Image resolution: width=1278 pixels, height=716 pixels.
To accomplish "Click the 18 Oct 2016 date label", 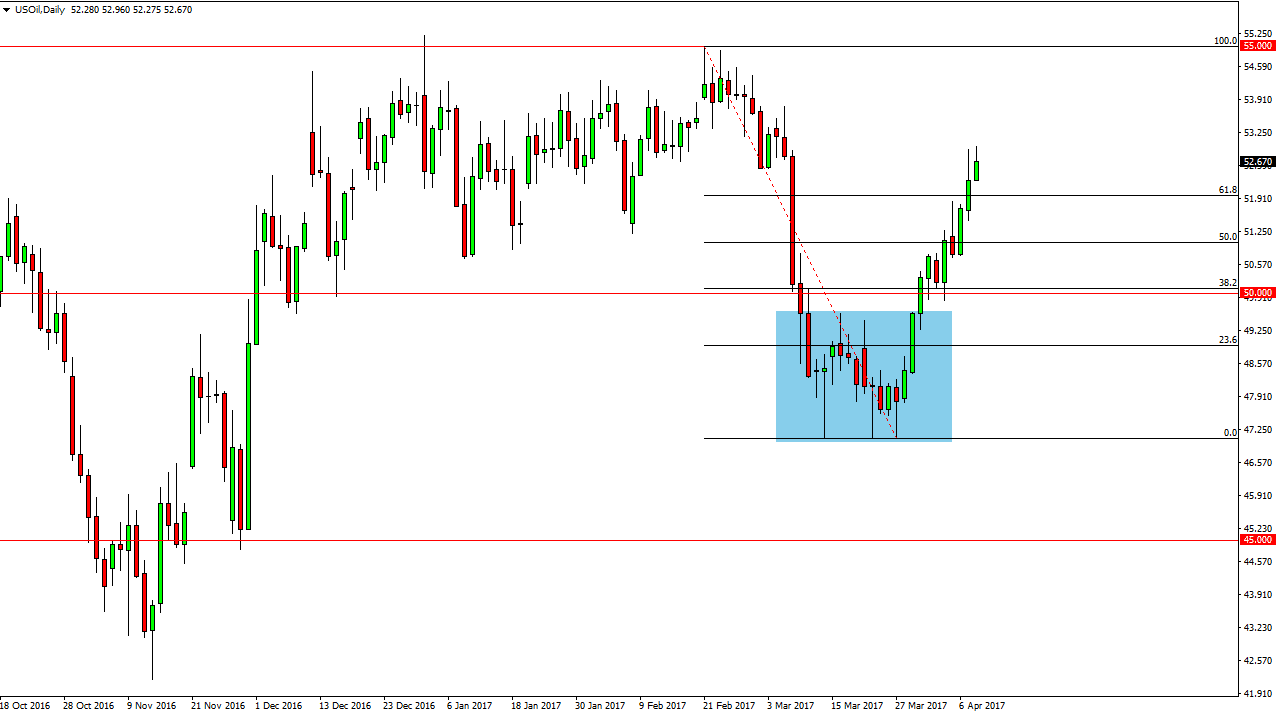I will coord(25,705).
